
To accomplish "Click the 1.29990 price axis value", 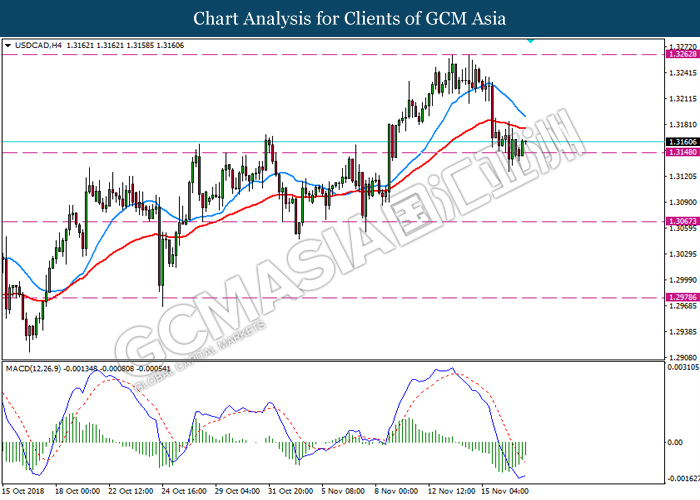I will [x=683, y=280].
